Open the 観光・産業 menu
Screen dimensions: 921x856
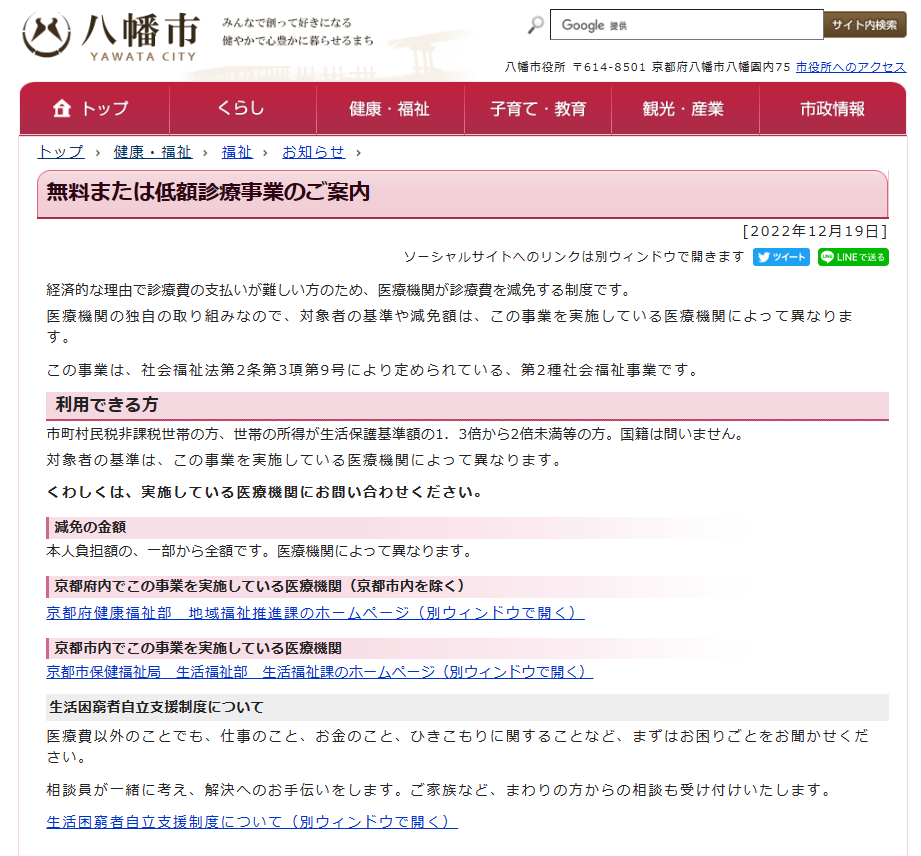coord(685,109)
